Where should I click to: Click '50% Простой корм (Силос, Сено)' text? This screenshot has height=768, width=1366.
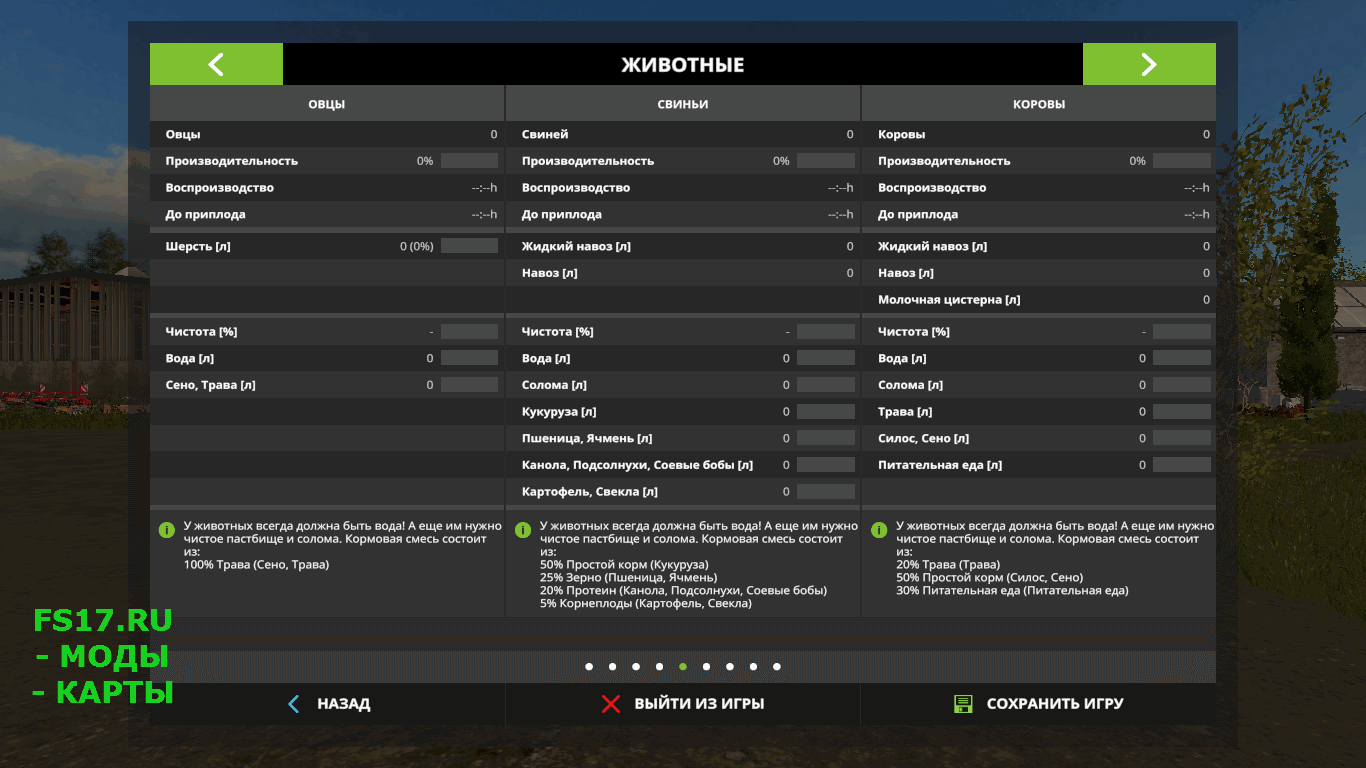click(989, 578)
